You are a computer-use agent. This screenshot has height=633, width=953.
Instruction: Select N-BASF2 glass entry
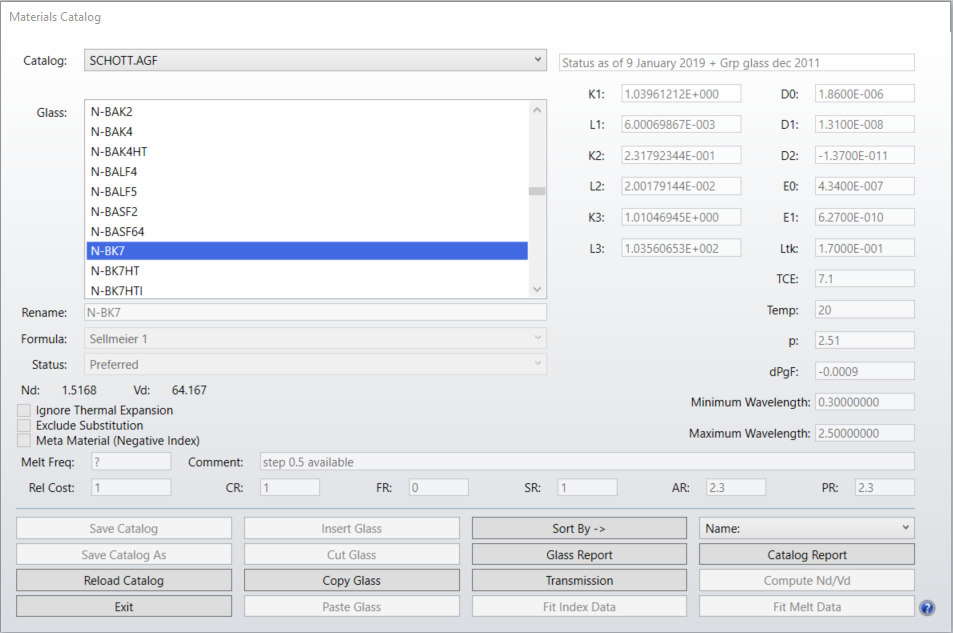coord(307,212)
